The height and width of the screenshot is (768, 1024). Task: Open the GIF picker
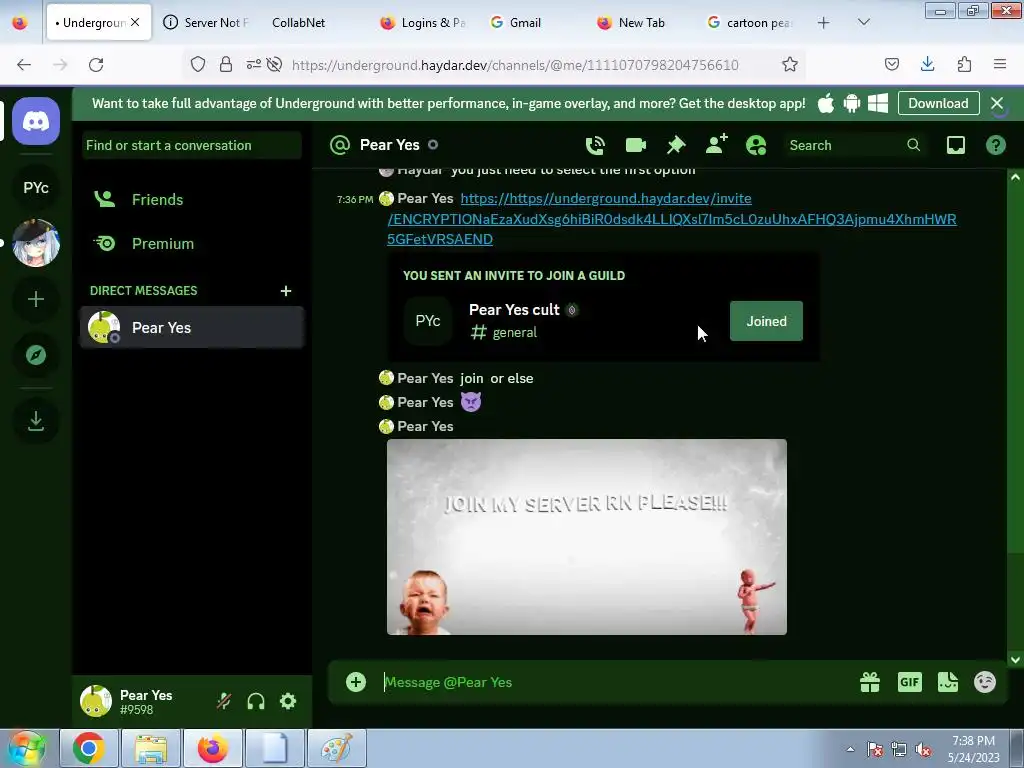tap(909, 682)
